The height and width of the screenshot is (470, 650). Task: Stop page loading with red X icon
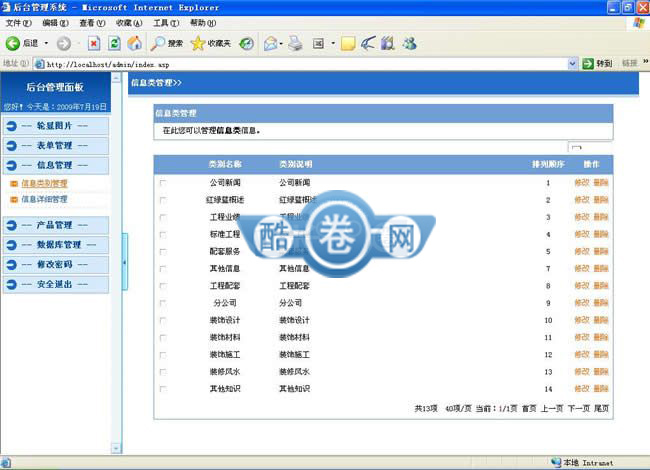pyautogui.click(x=94, y=43)
